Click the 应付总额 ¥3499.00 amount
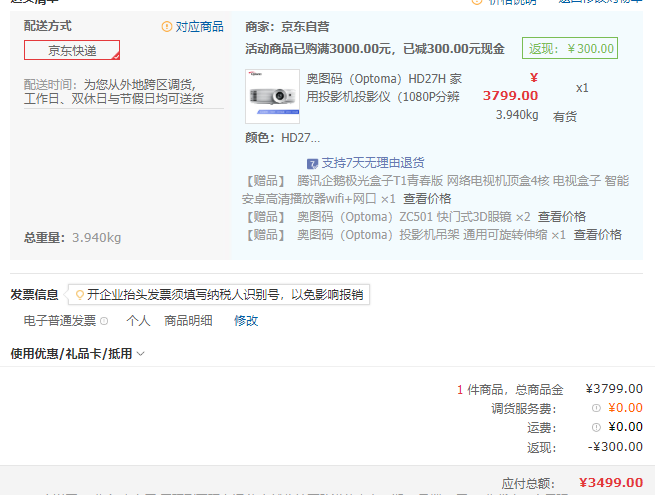655x495 pixels. click(x=611, y=483)
